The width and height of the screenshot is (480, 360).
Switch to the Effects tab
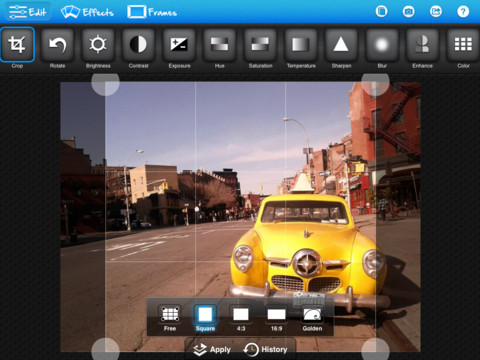click(x=87, y=12)
